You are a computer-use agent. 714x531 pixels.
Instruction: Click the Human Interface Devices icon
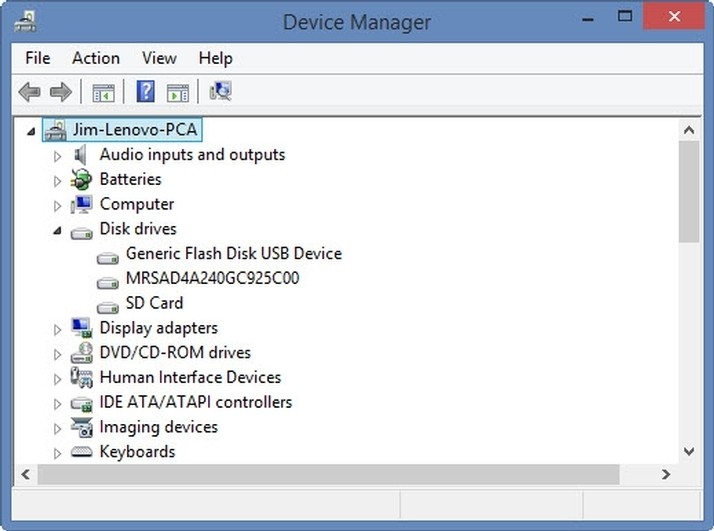pos(82,378)
